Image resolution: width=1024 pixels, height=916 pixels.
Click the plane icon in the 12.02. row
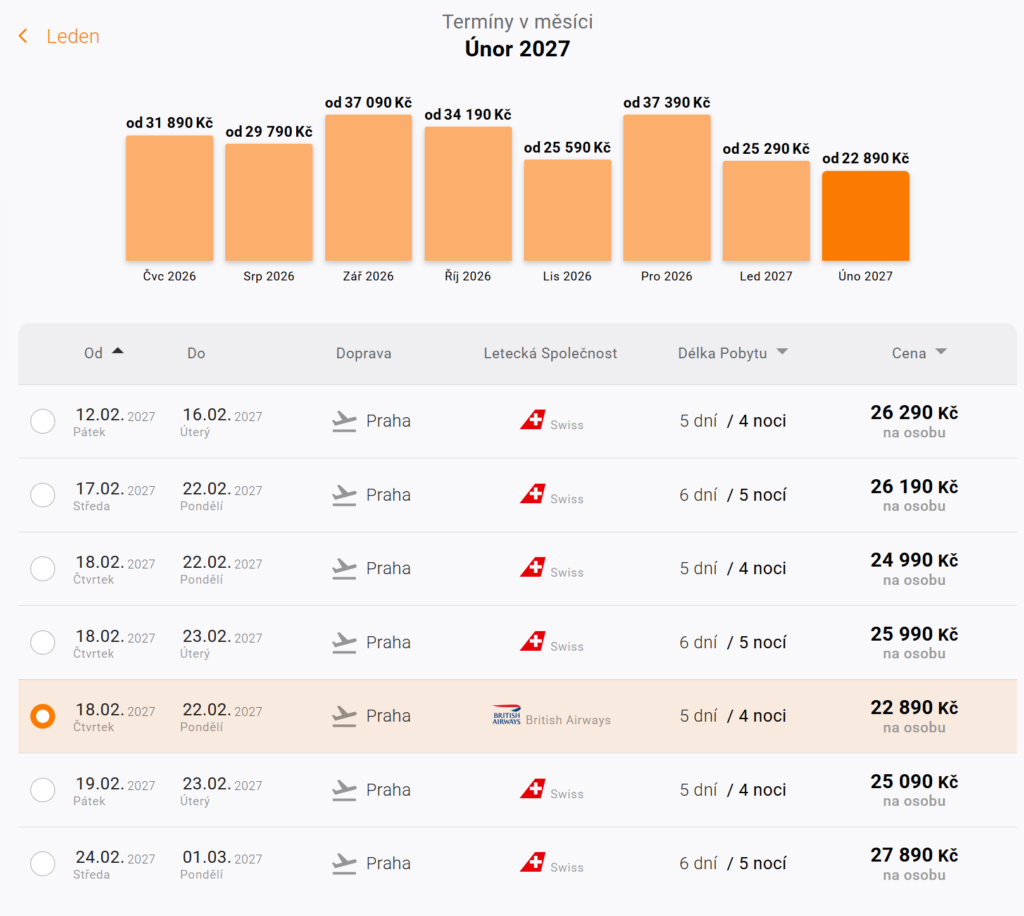(x=344, y=422)
